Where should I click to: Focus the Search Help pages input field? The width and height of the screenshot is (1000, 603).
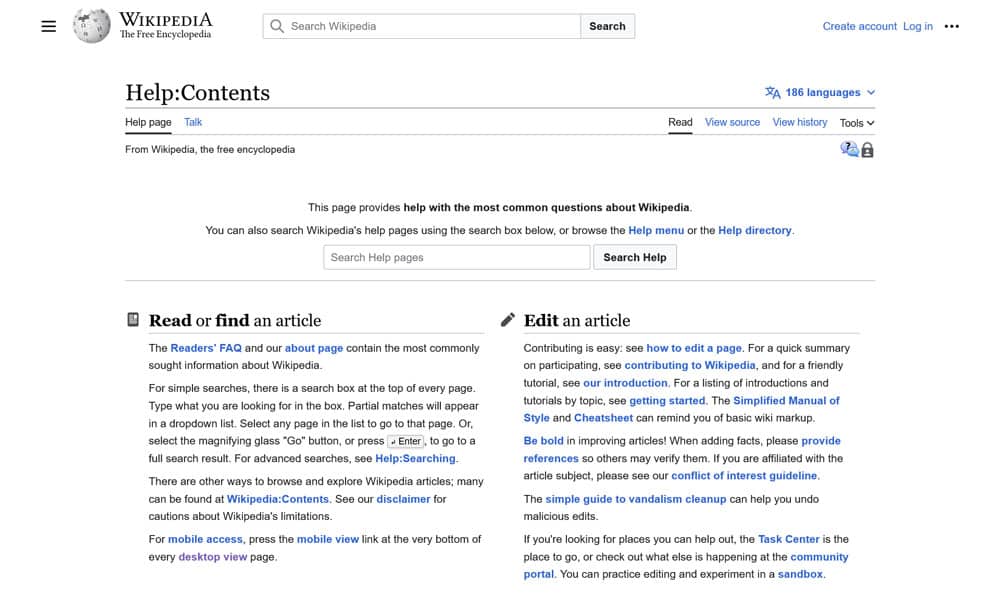[x=457, y=257]
